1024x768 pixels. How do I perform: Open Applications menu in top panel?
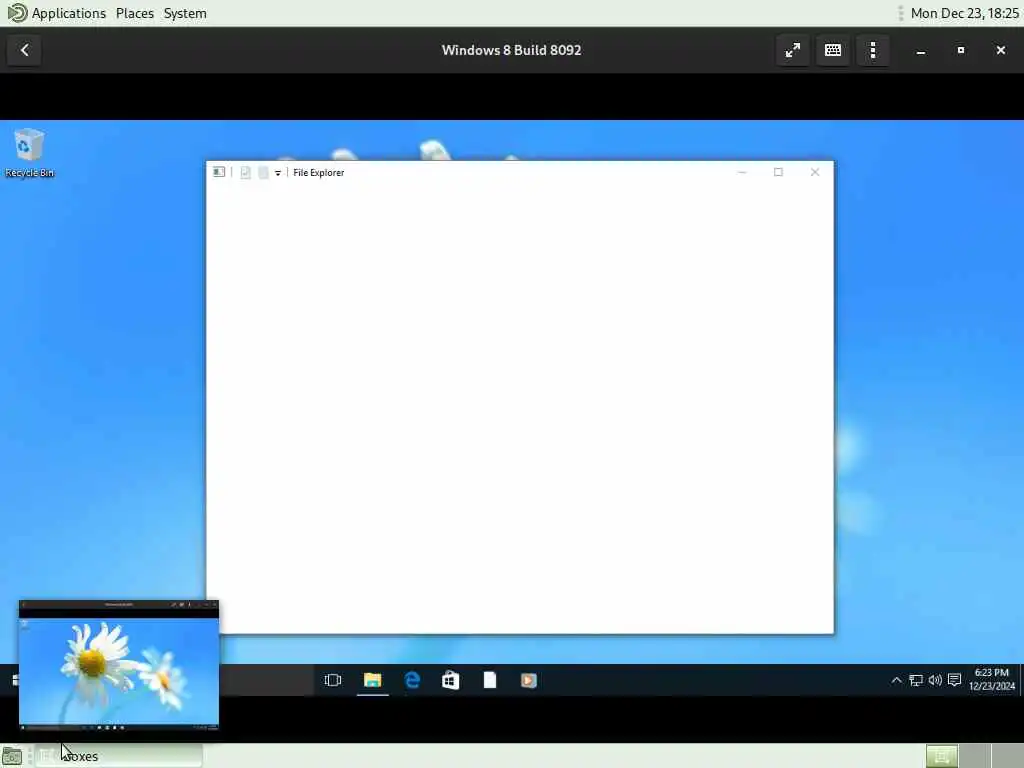[x=57, y=13]
